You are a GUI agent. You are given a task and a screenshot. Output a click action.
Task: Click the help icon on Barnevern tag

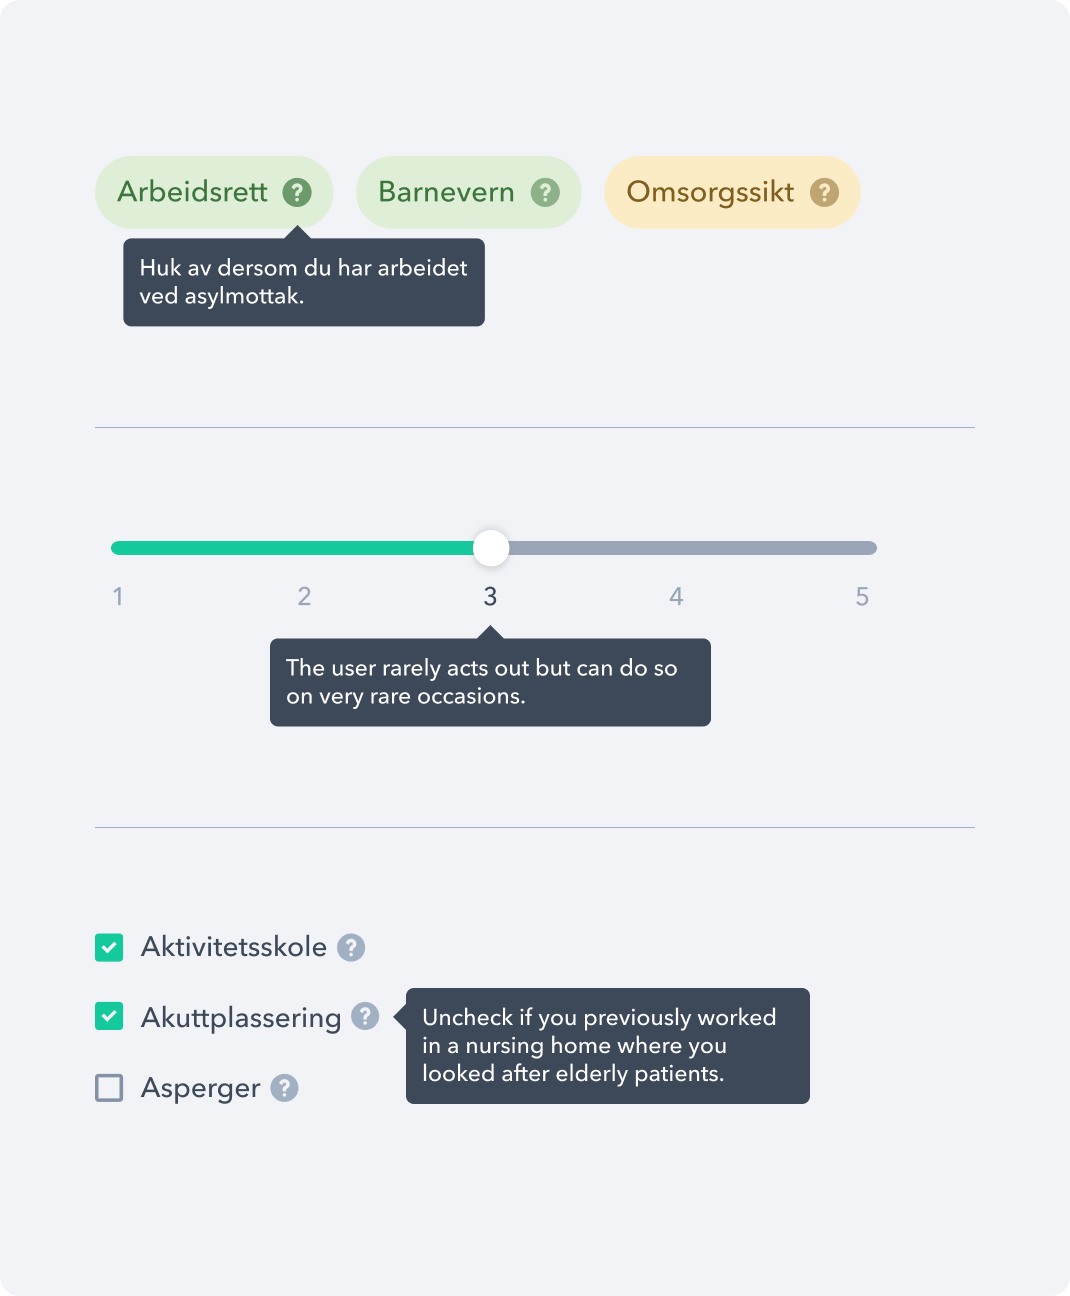545,192
